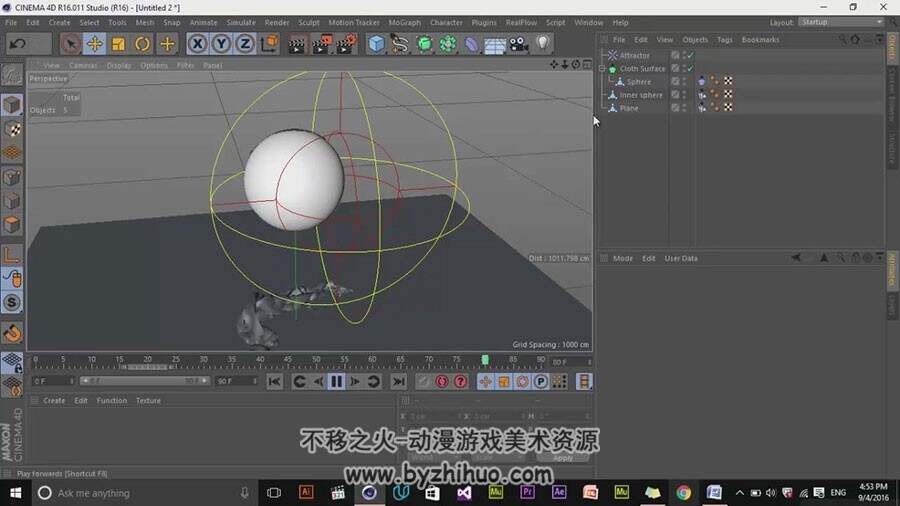Click the current frame field 0 F
The height and width of the screenshot is (506, 900).
[53, 381]
